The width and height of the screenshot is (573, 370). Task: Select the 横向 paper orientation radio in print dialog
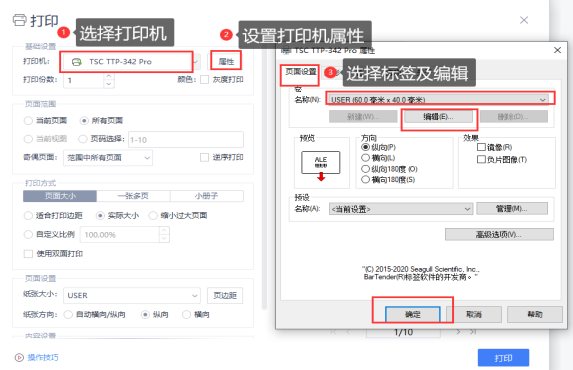point(186,314)
